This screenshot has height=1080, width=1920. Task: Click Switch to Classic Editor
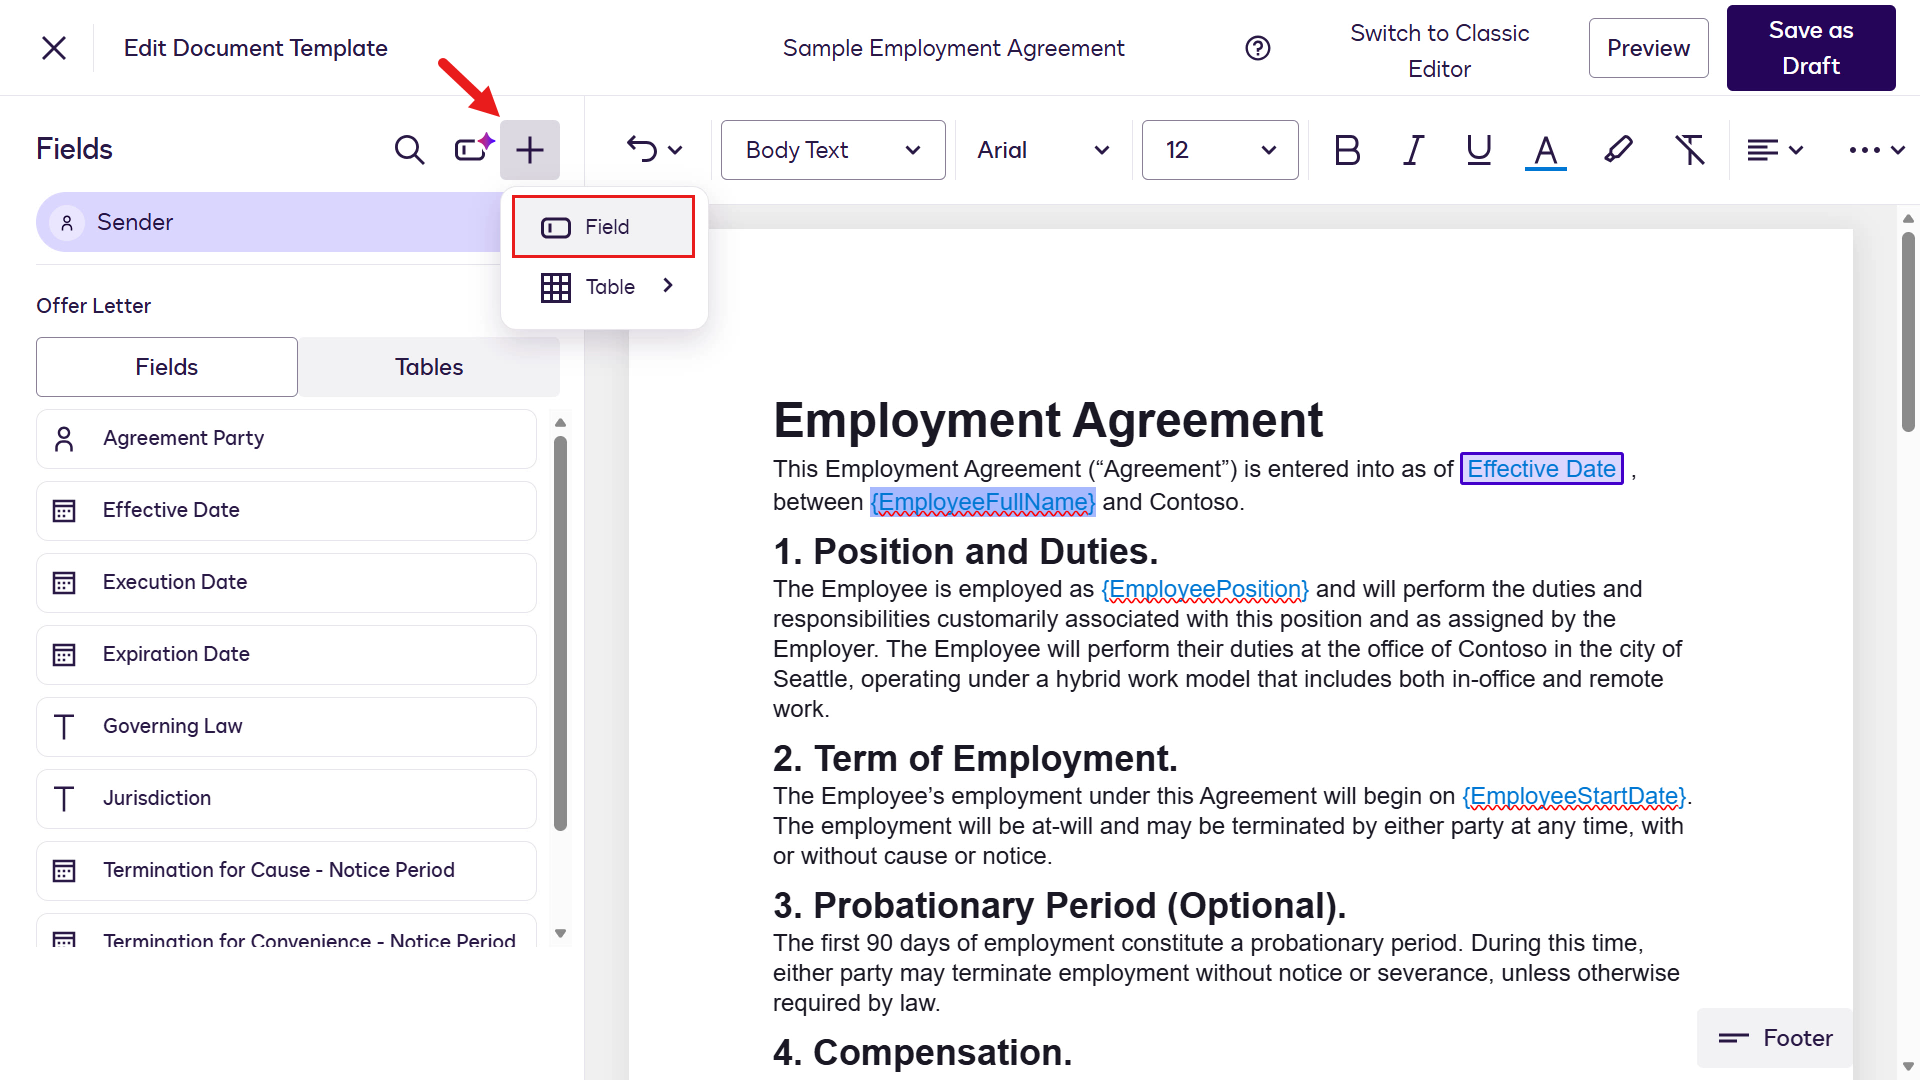(x=1439, y=51)
